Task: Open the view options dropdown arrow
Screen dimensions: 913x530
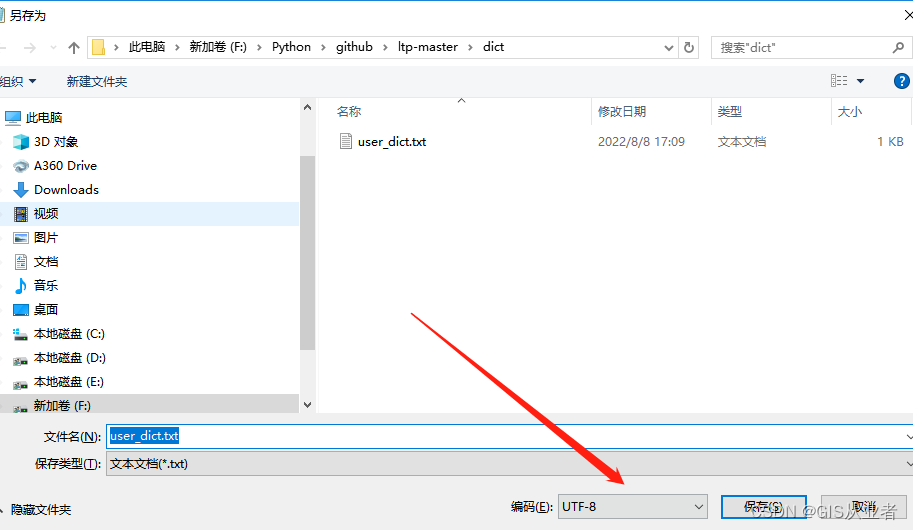Action: (x=860, y=81)
